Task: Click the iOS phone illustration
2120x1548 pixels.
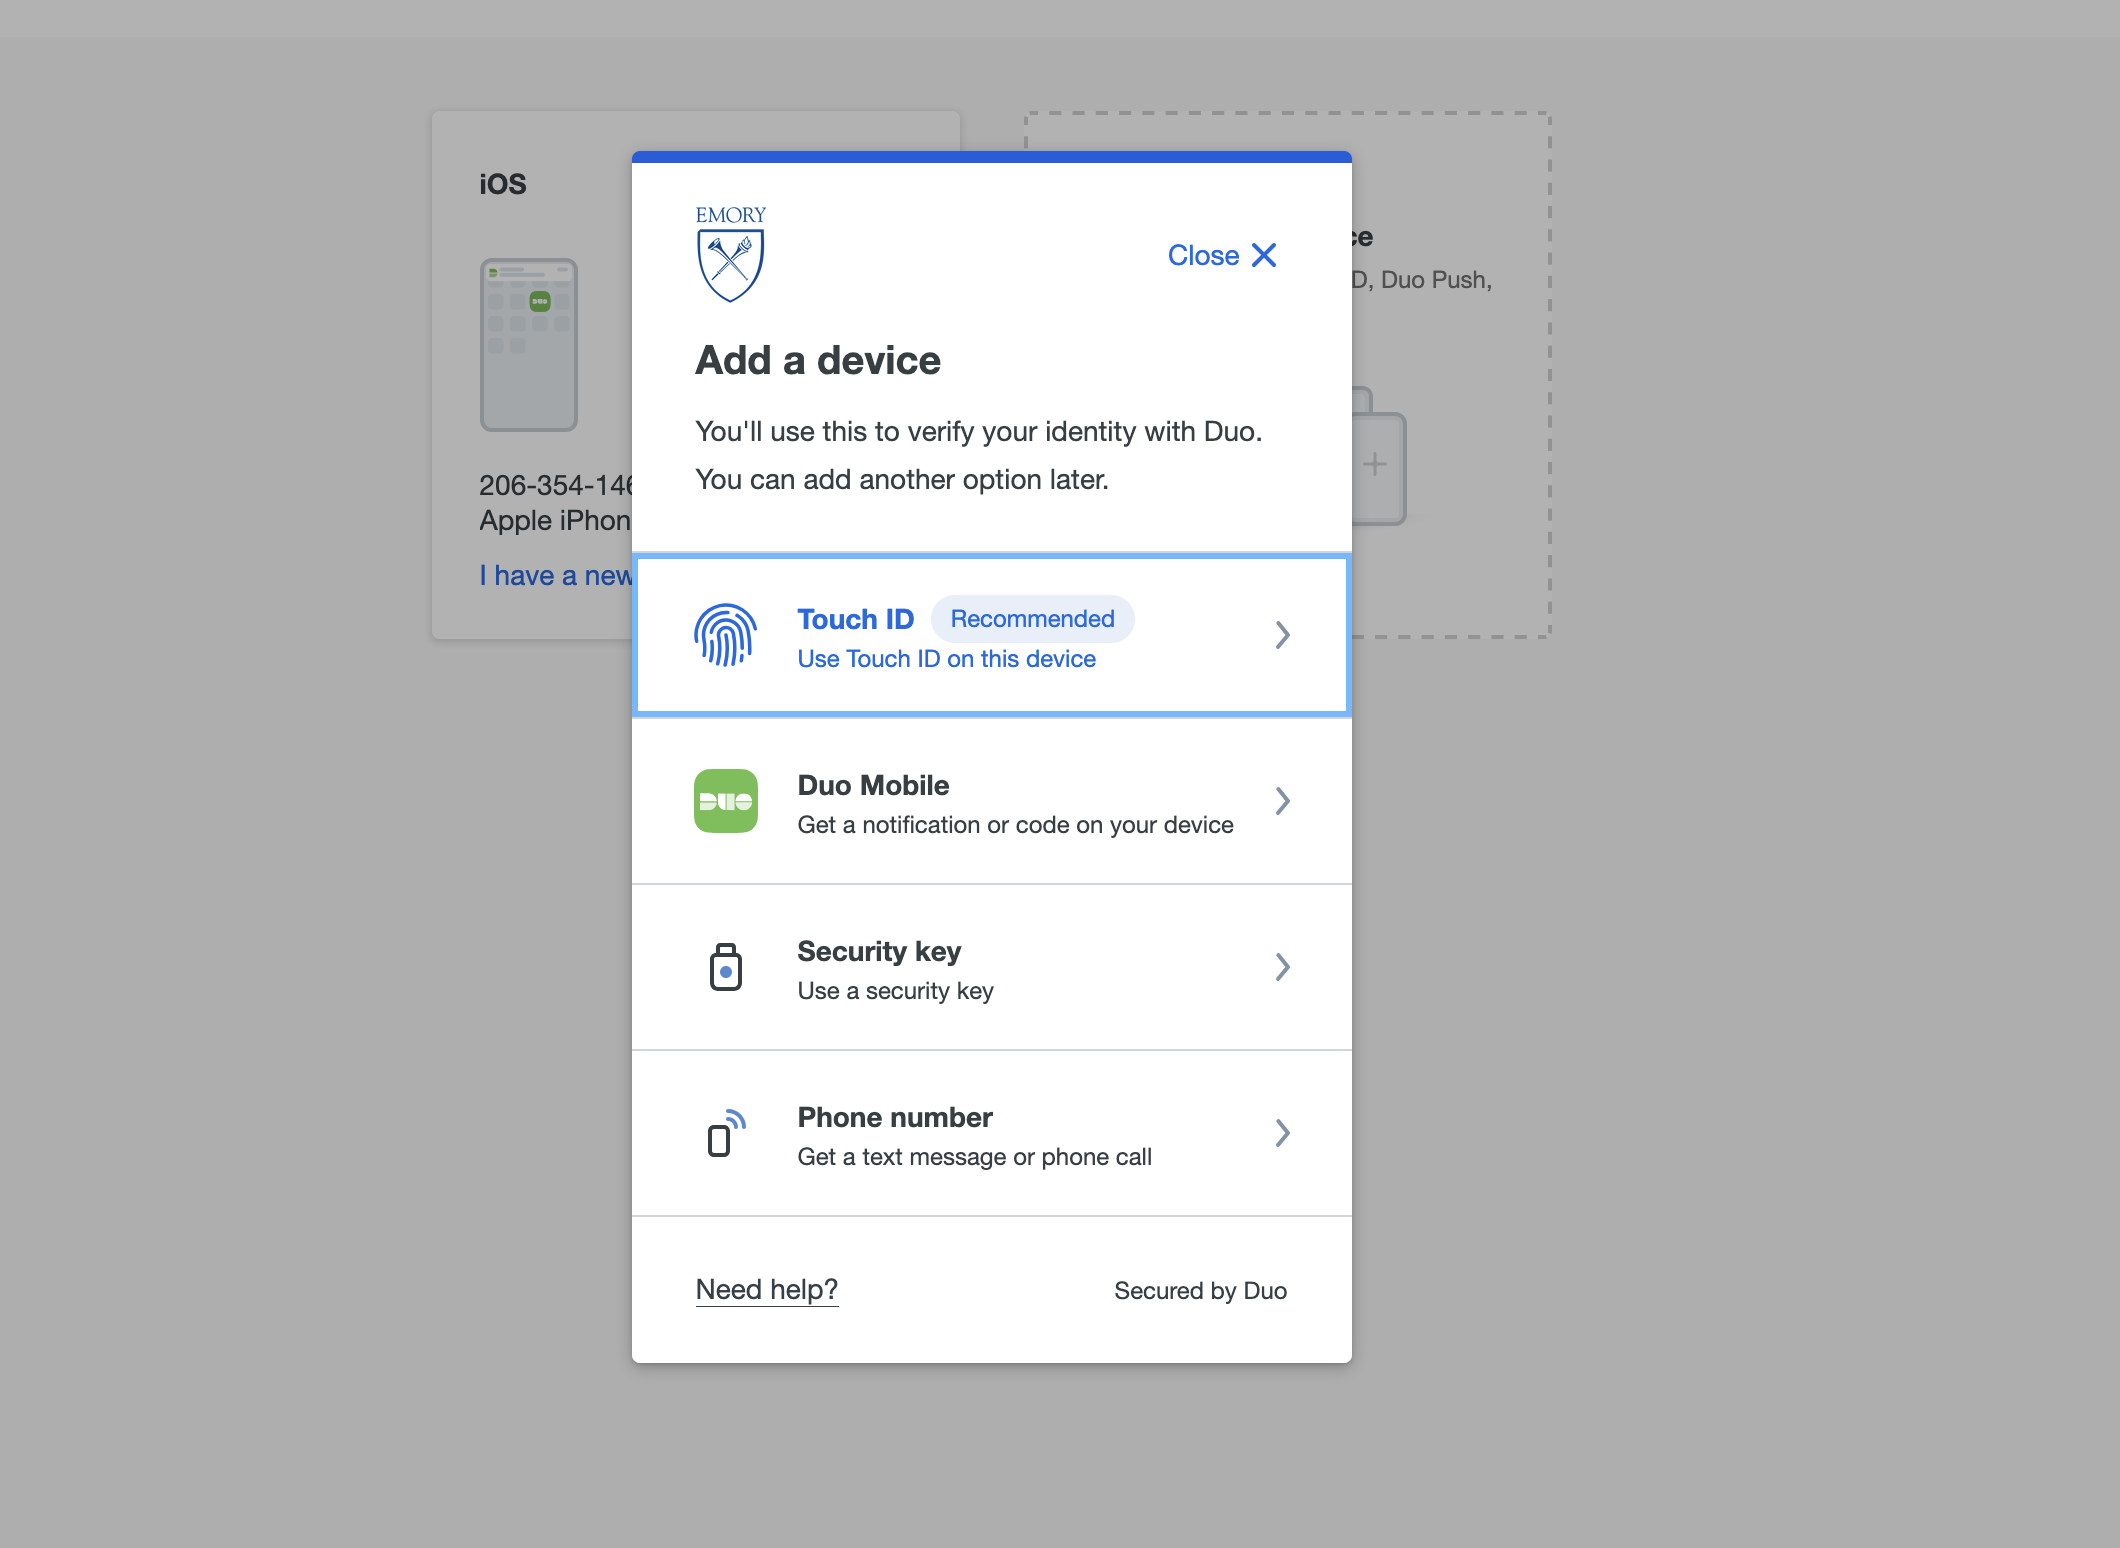Action: pyautogui.click(x=529, y=345)
